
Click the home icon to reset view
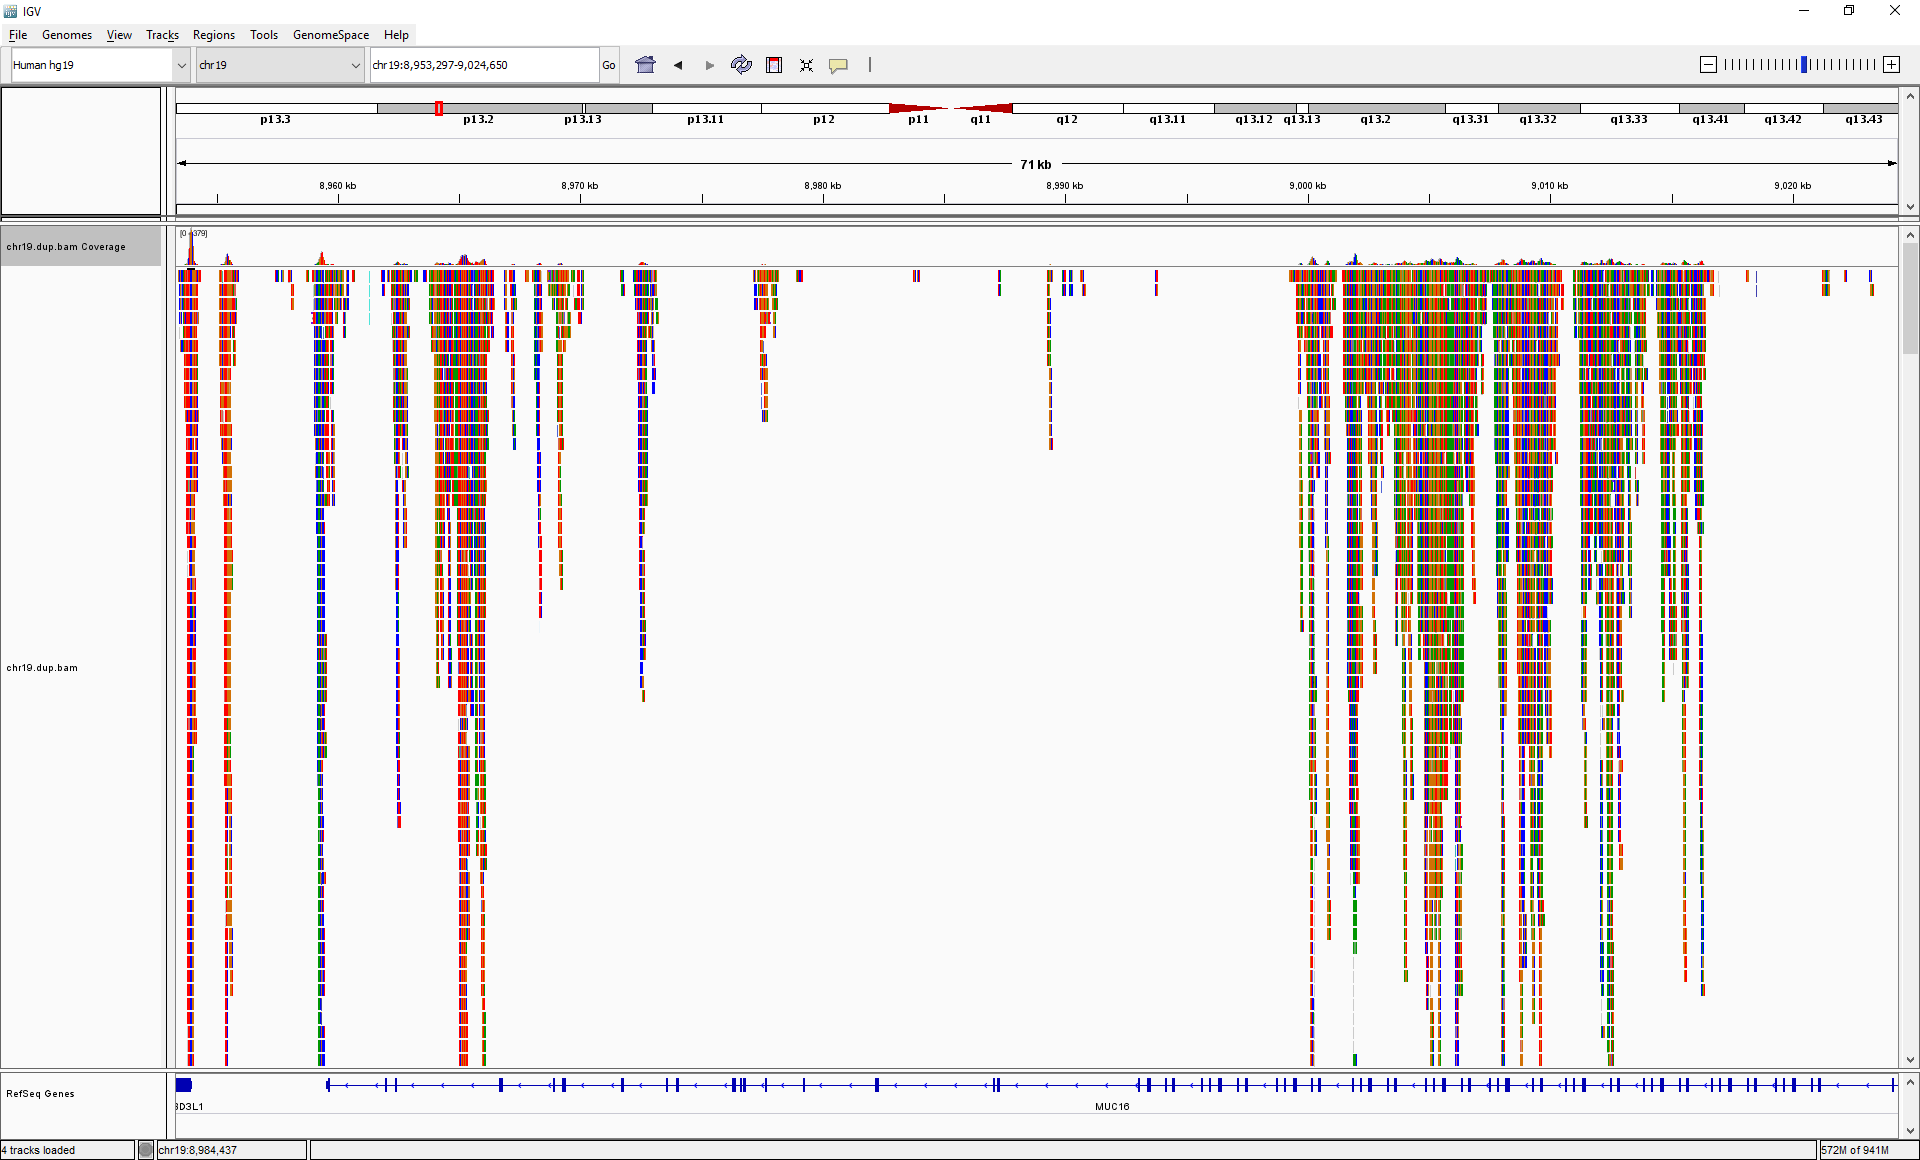tap(645, 64)
